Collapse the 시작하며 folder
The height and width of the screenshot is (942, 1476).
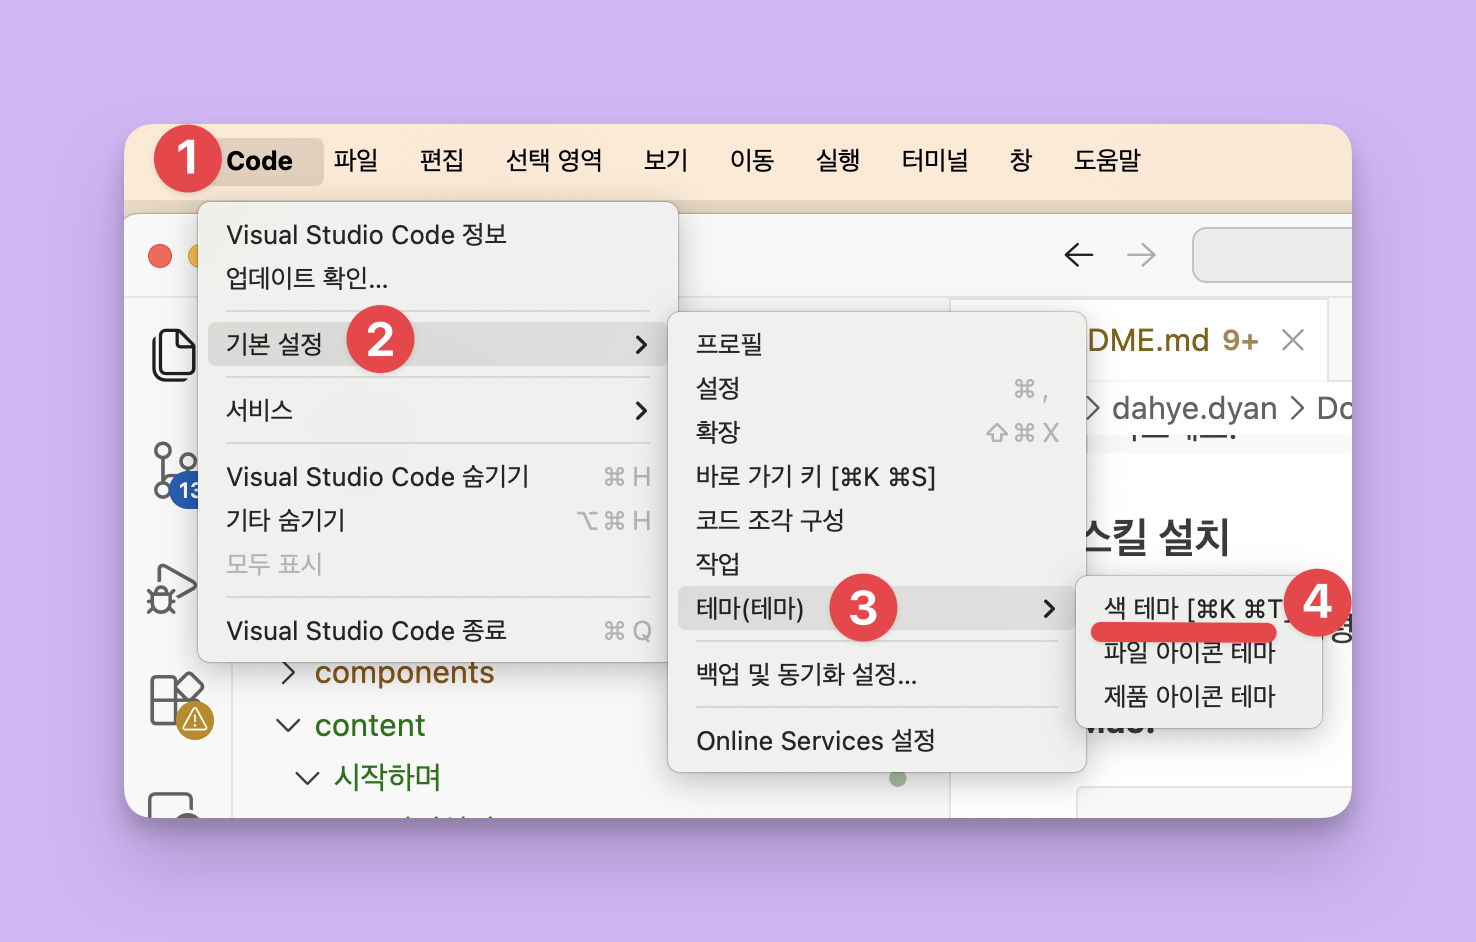(308, 777)
